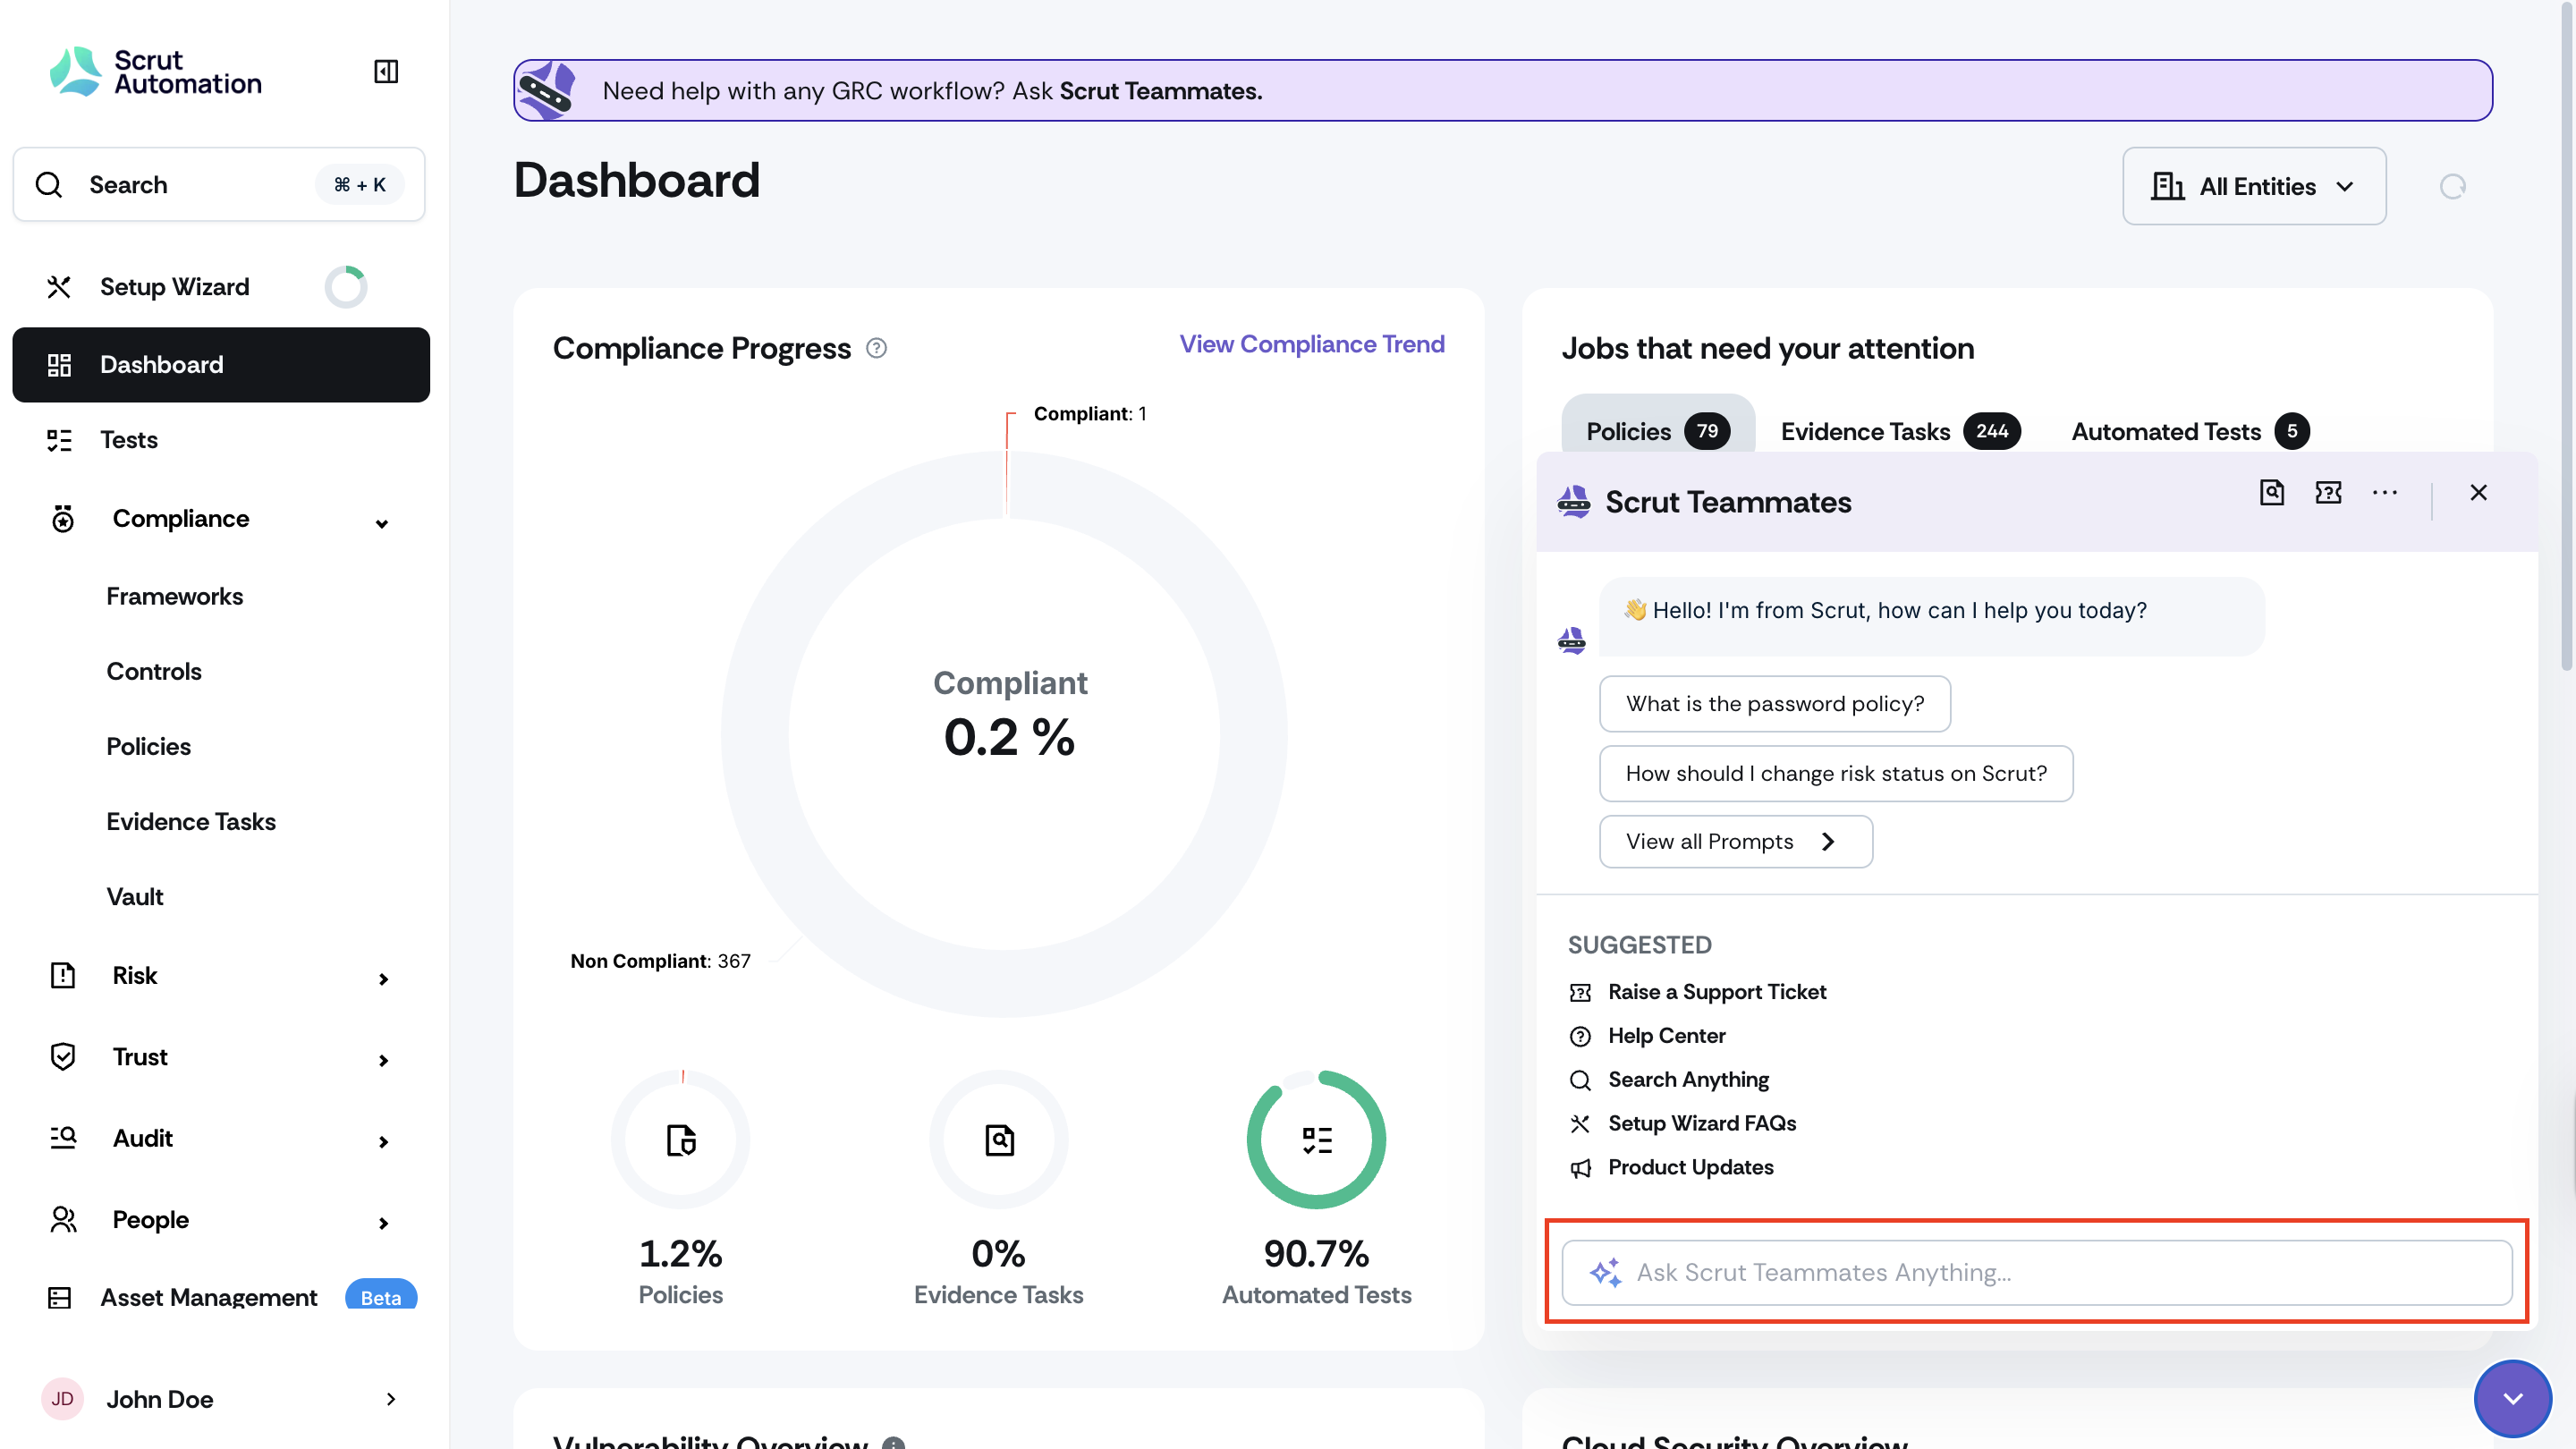The width and height of the screenshot is (2576, 1449).
Task: Click the Setup Wizard progress ring
Action: (346, 287)
